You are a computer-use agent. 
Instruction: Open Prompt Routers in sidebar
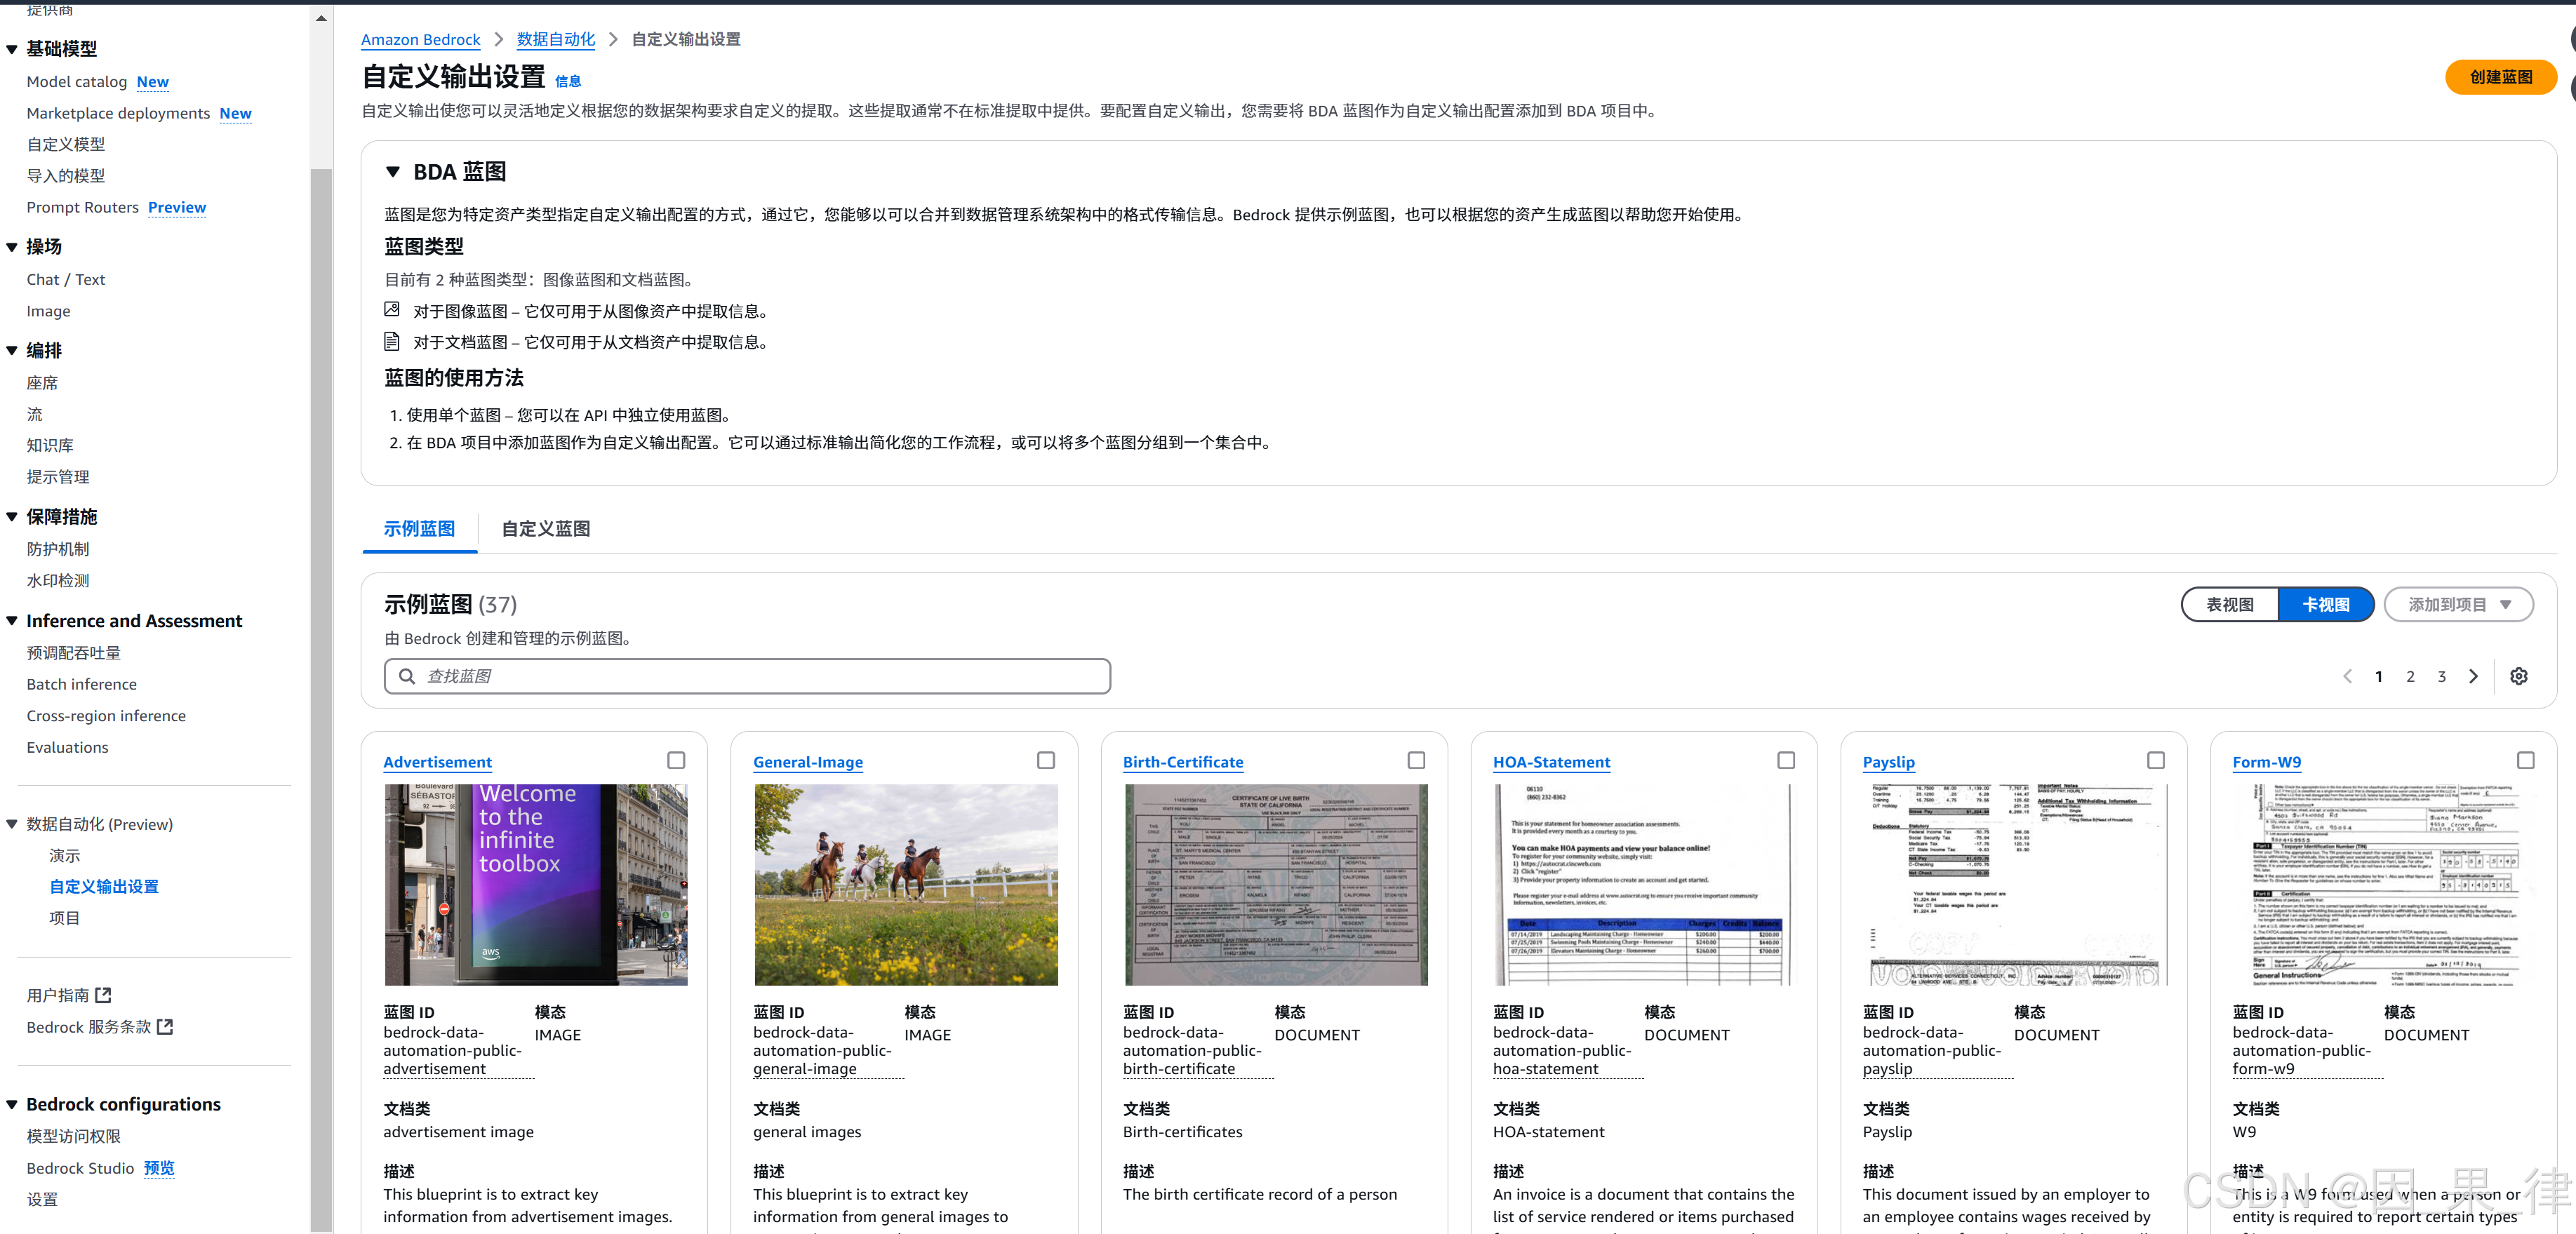point(83,207)
